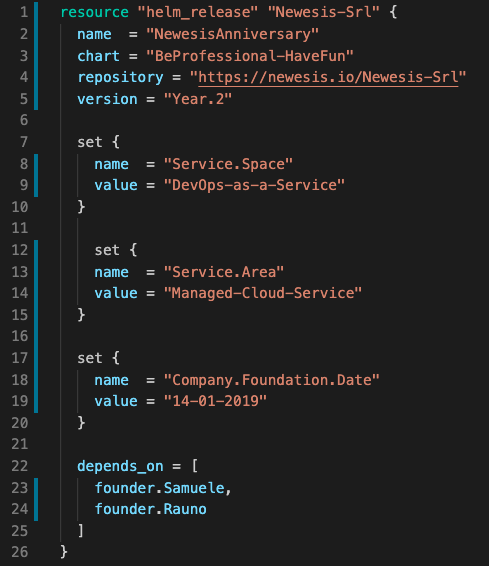This screenshot has width=489, height=566.
Task: Click the string "Year.2"
Action: click(x=198, y=99)
